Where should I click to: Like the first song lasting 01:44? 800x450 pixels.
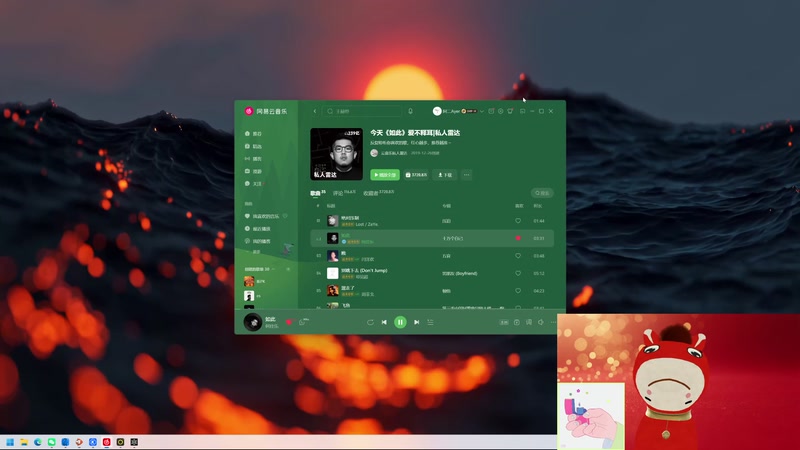[518, 221]
